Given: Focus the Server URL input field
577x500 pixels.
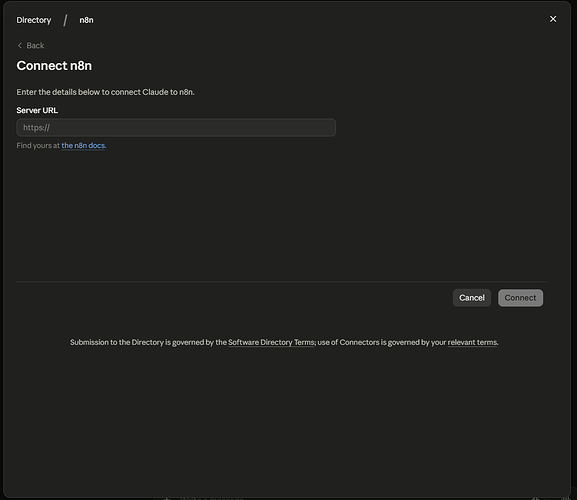Looking at the screenshot, I should point(176,128).
